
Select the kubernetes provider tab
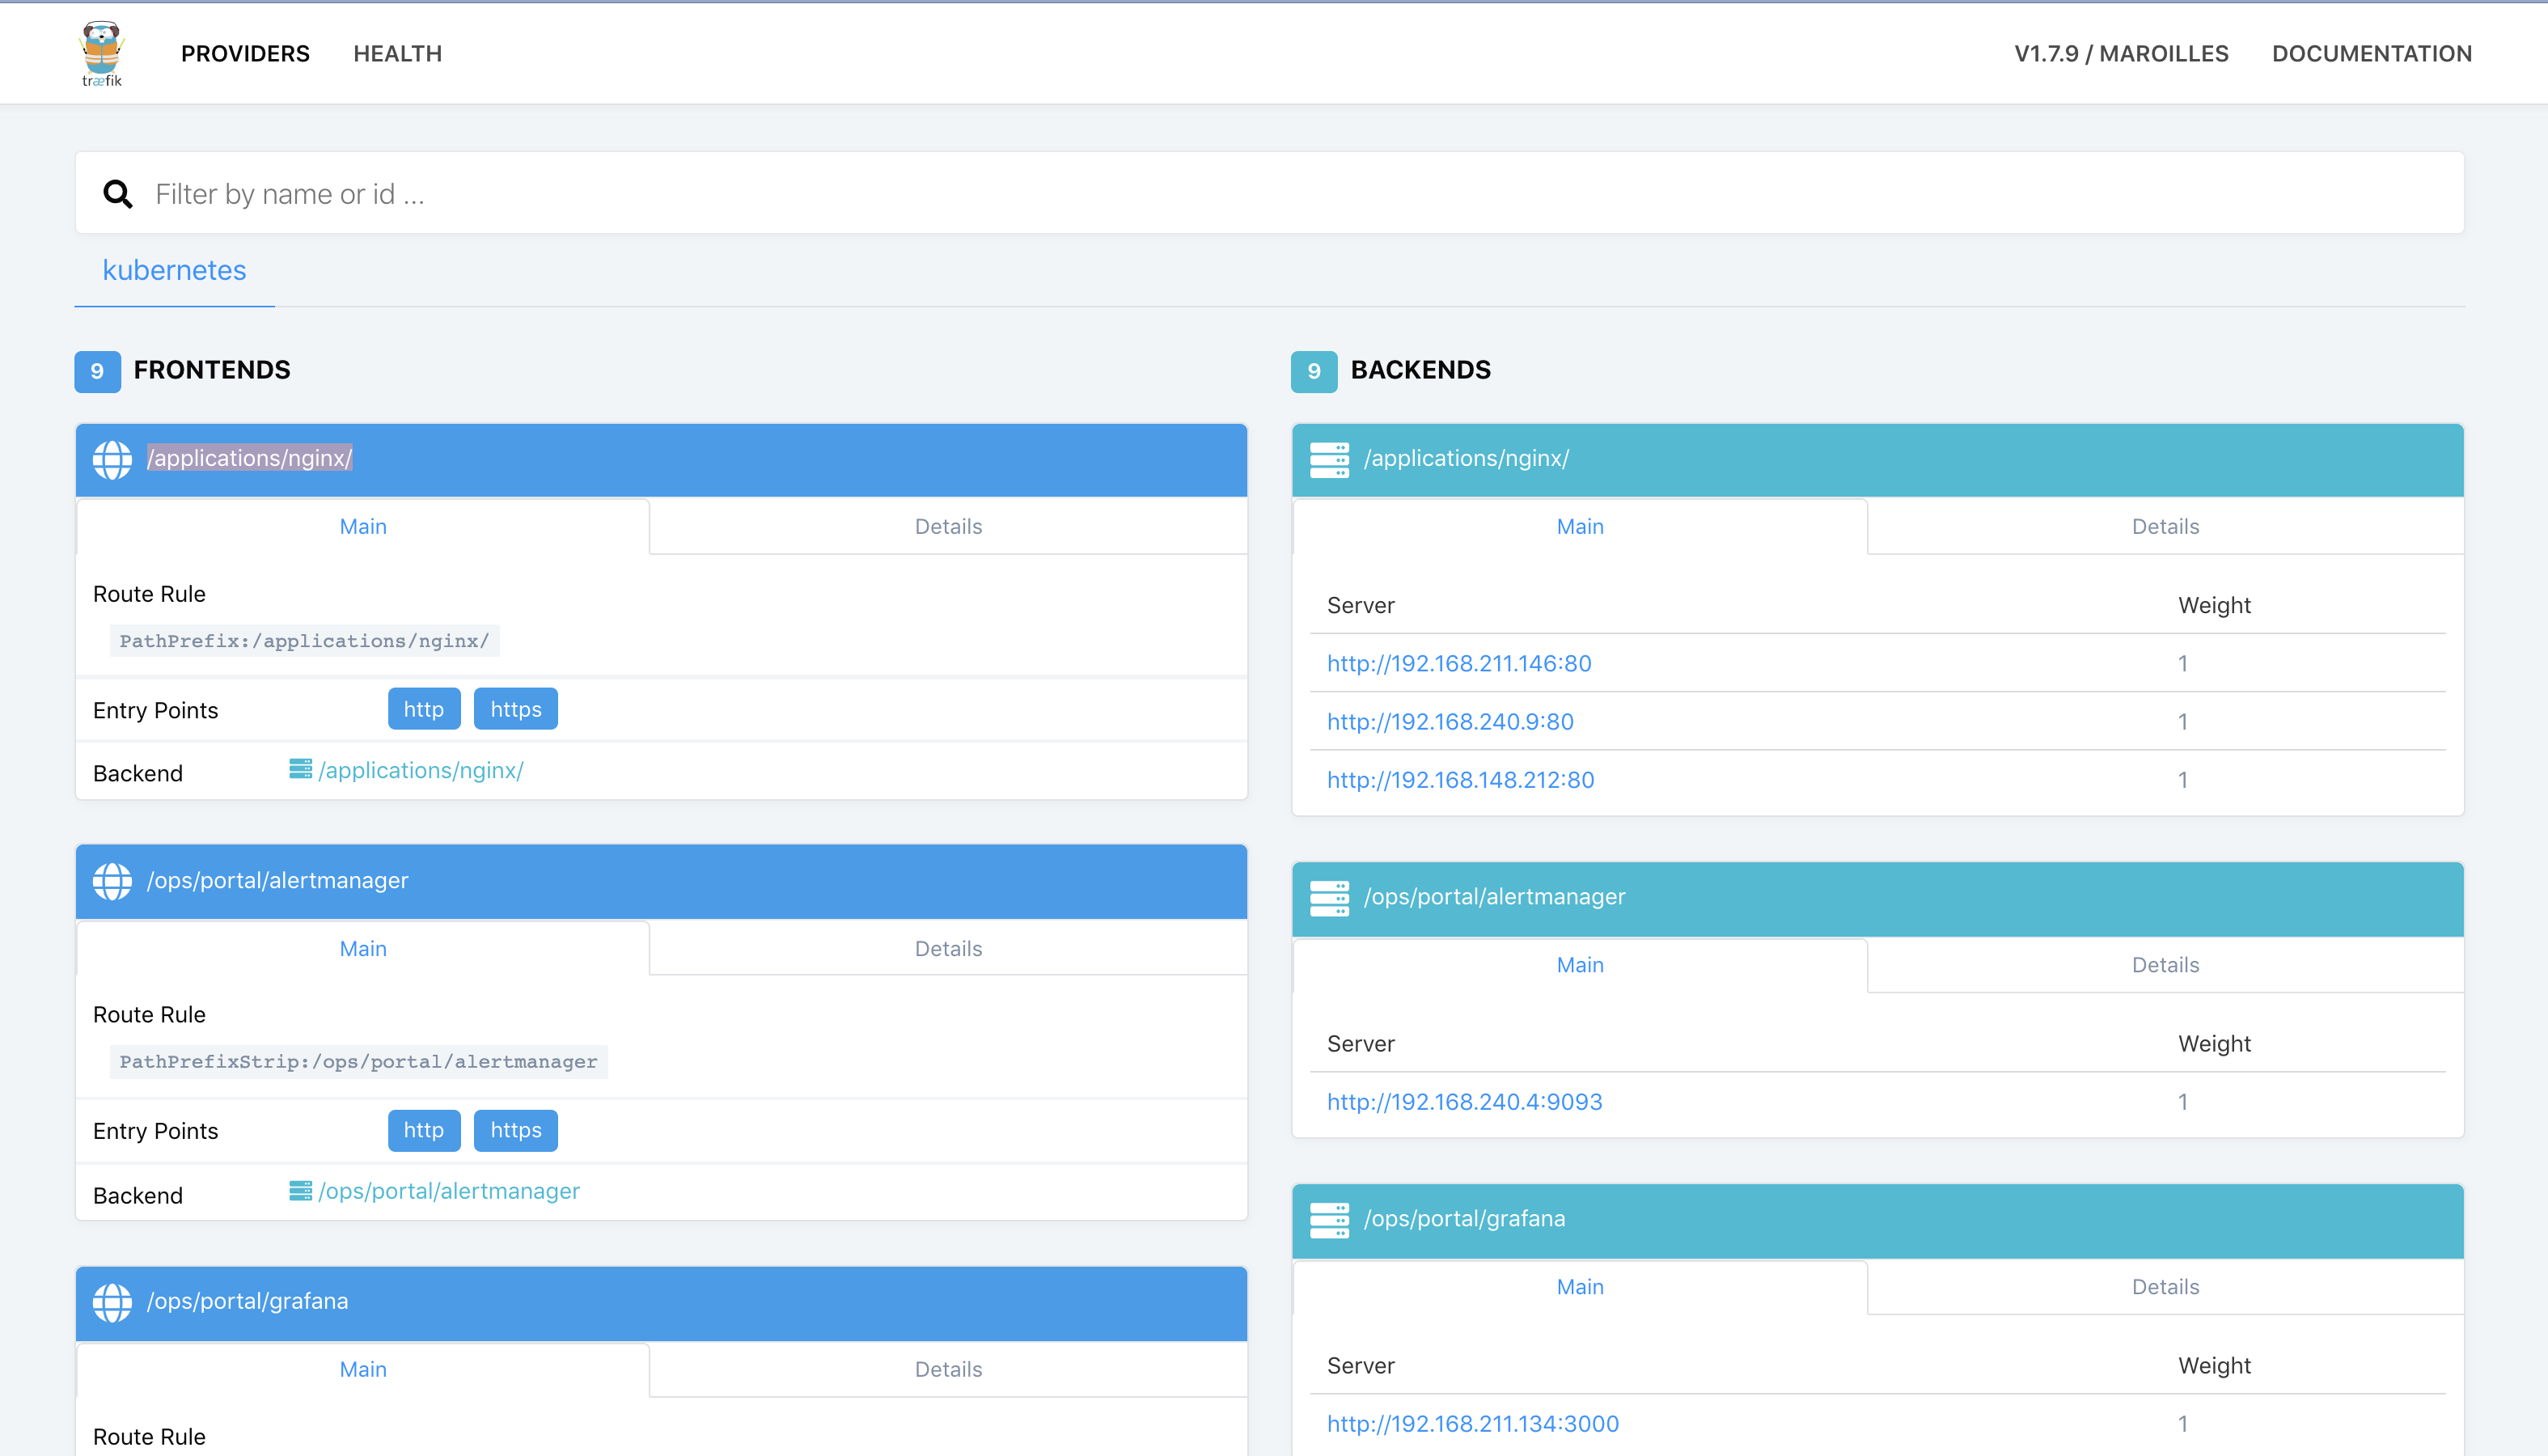click(174, 270)
